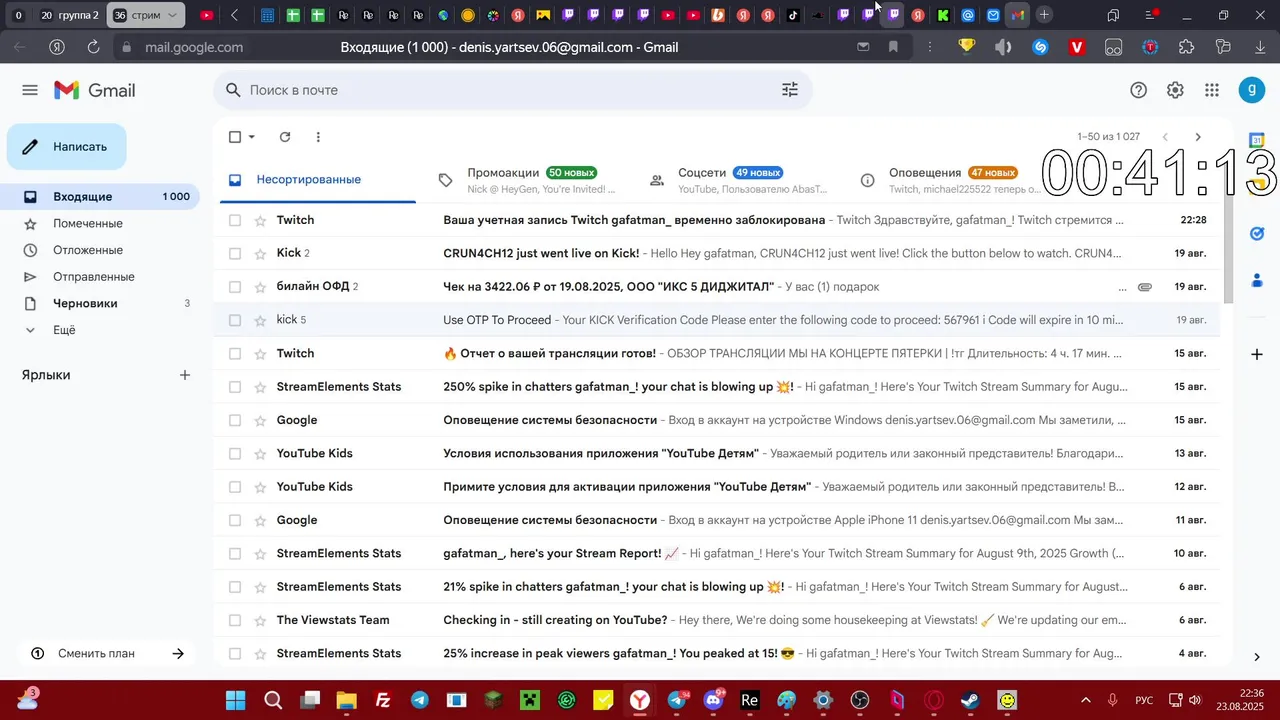
Task: Switch the РУС keyboard language indicator
Action: click(x=1144, y=700)
